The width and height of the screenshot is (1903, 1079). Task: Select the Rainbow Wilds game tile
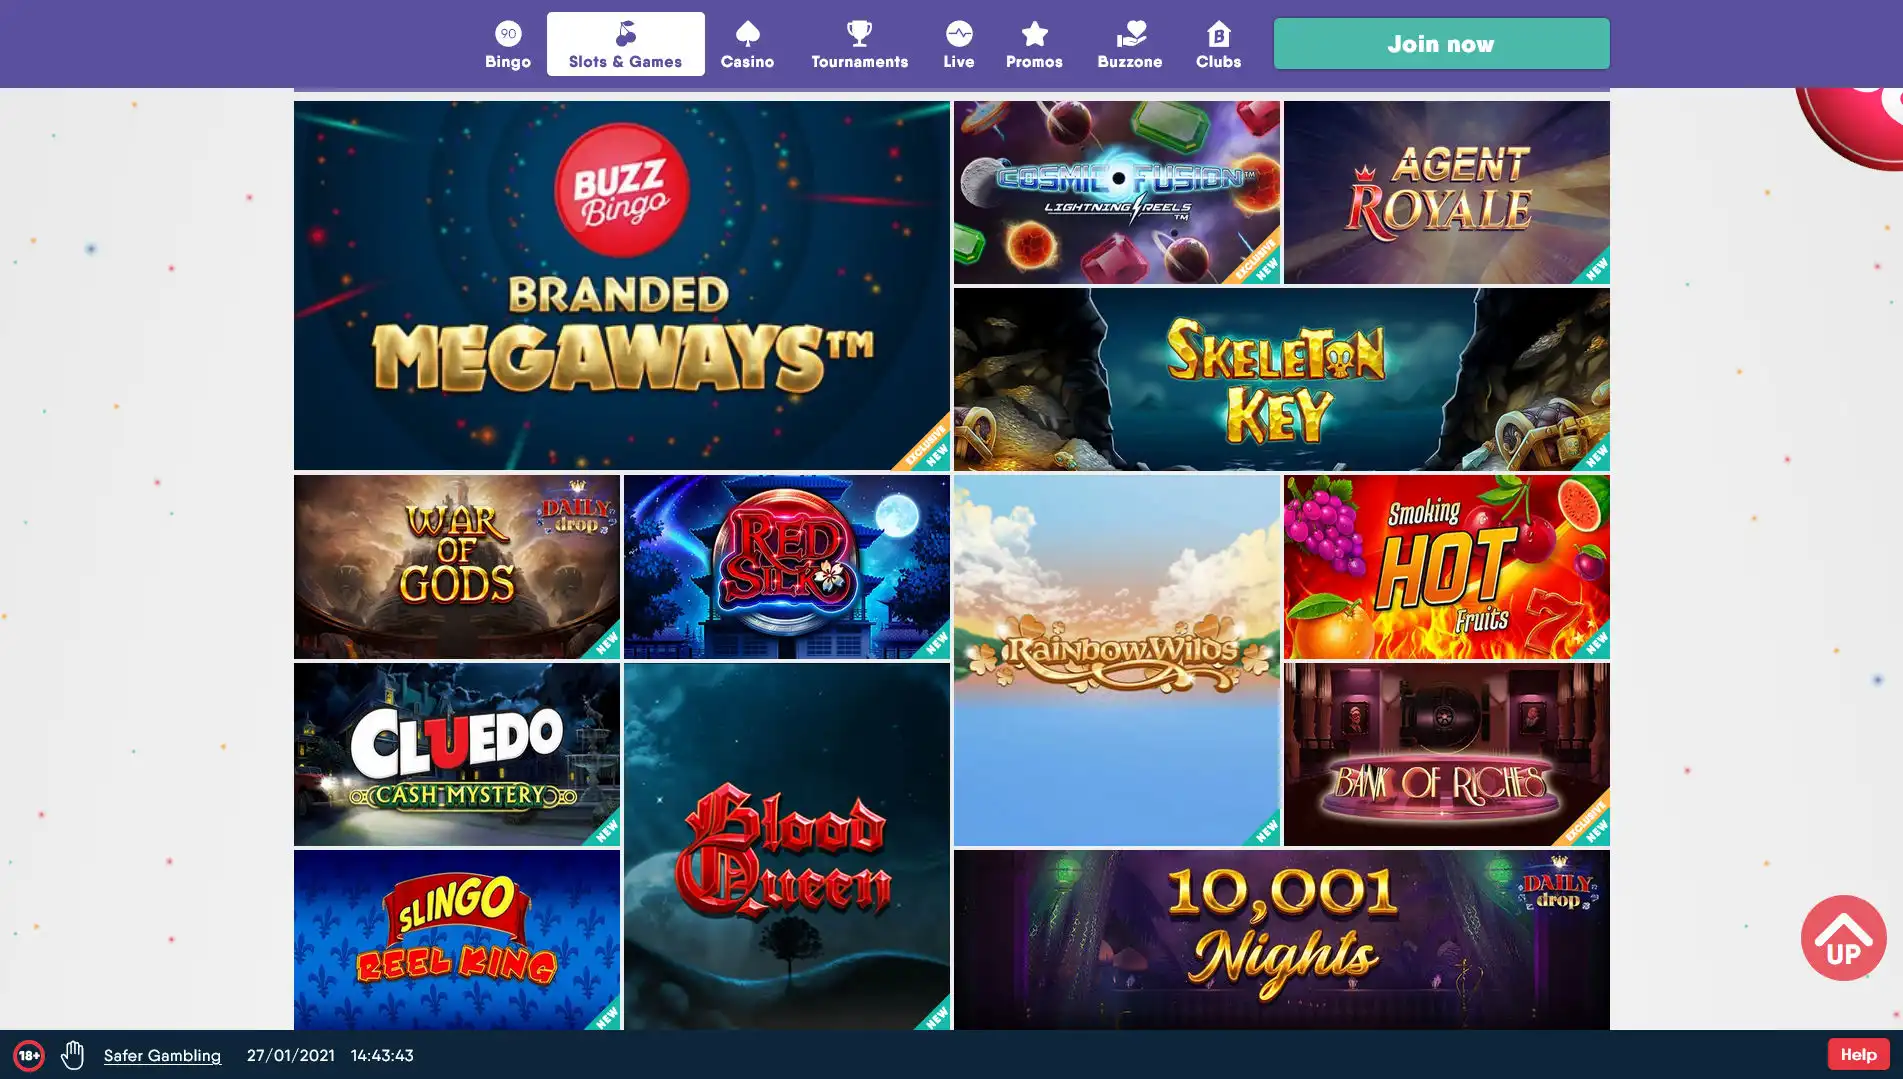tap(1116, 660)
